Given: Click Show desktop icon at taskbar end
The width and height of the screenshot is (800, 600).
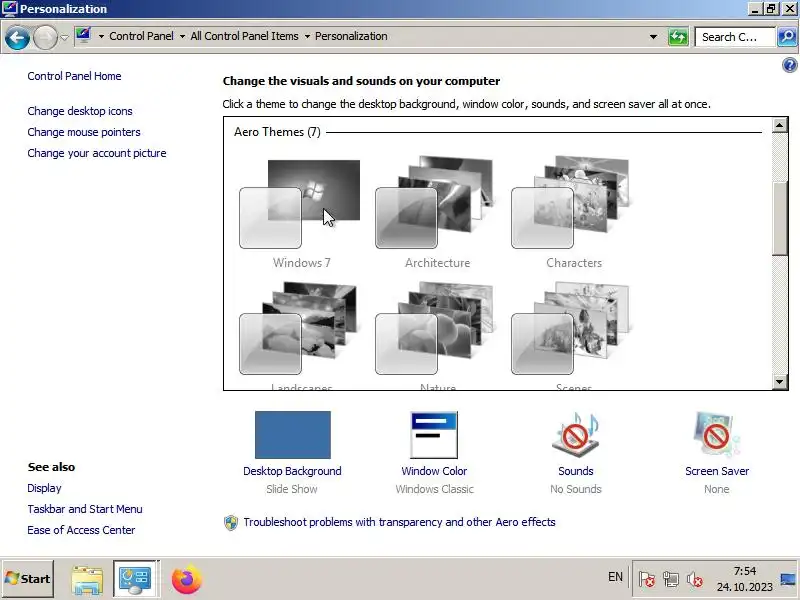Looking at the screenshot, I should (x=788, y=580).
